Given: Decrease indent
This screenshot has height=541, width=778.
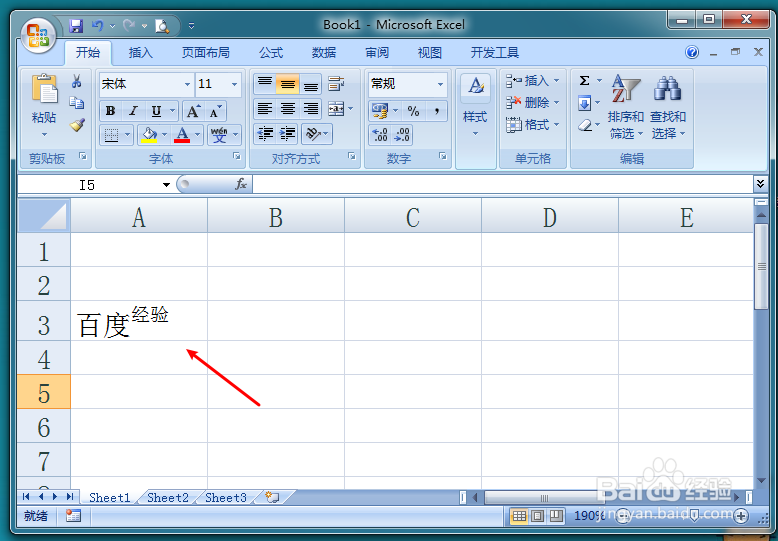Looking at the screenshot, I should click(265, 134).
